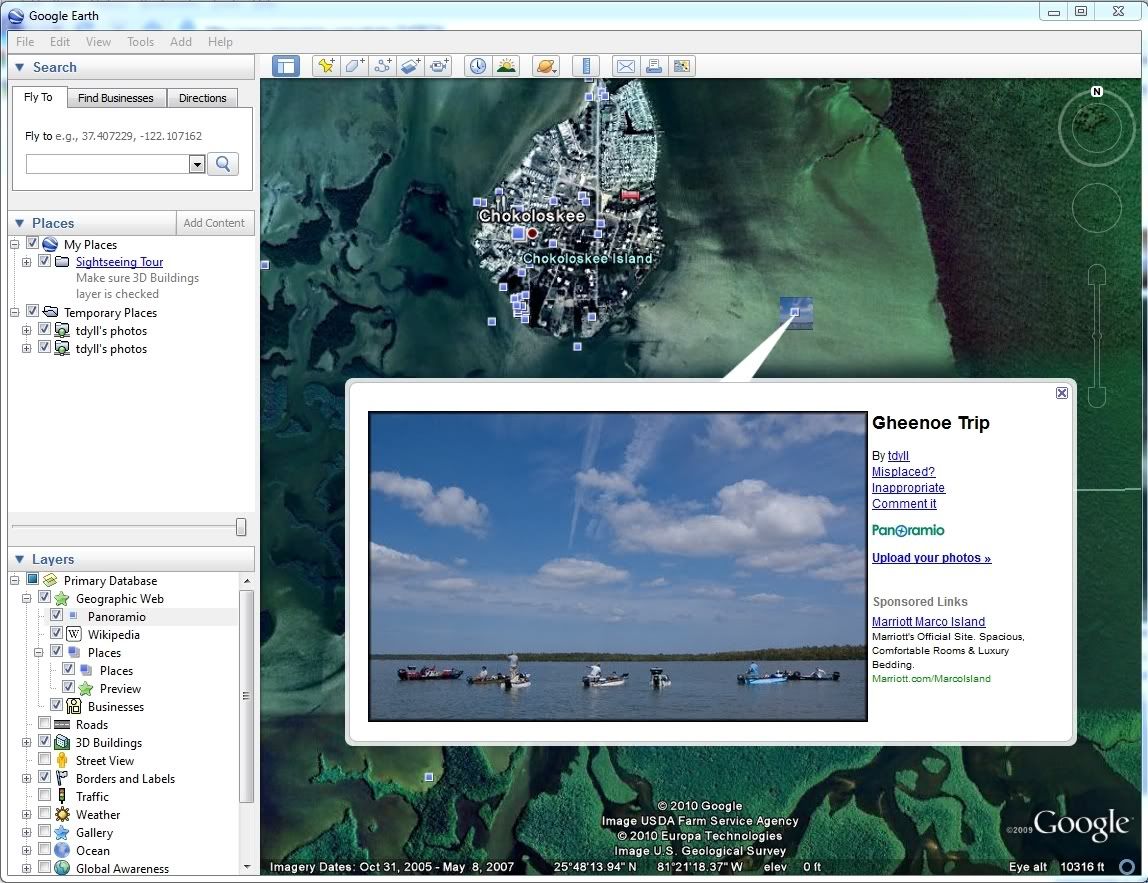The image size is (1148, 883).
Task: Disable the Borders and Labels checkbox
Action: [x=44, y=778]
